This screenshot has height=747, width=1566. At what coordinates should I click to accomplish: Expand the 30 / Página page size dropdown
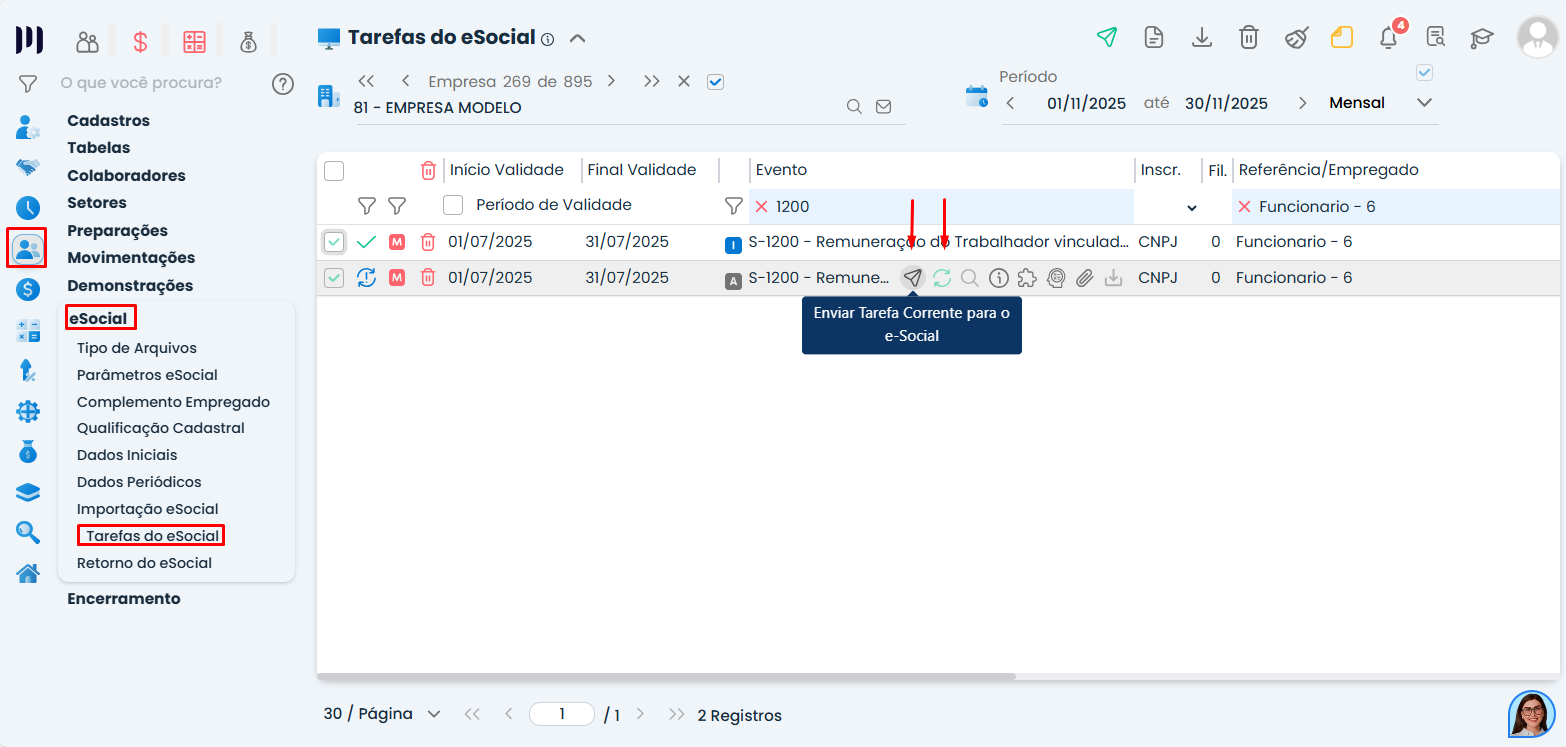433,715
